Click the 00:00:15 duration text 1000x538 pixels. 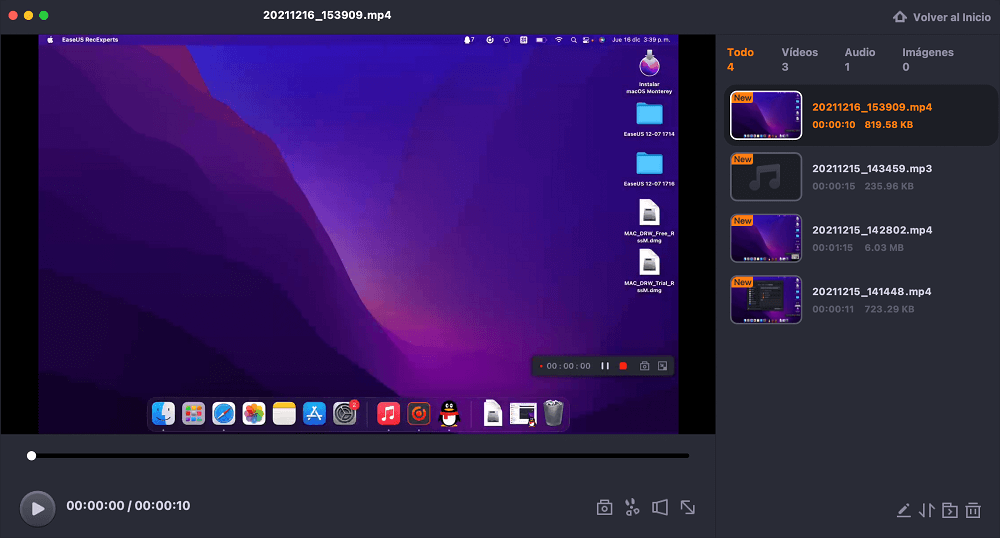[834, 186]
